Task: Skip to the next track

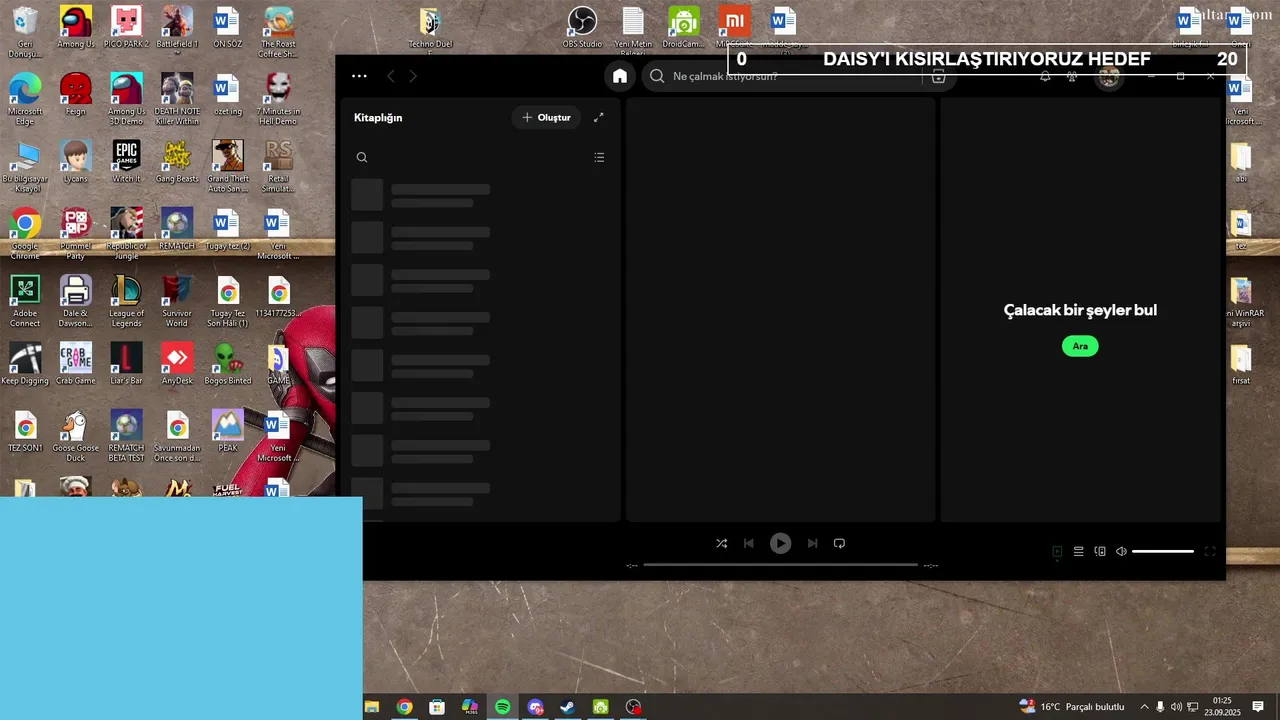Action: [x=812, y=543]
